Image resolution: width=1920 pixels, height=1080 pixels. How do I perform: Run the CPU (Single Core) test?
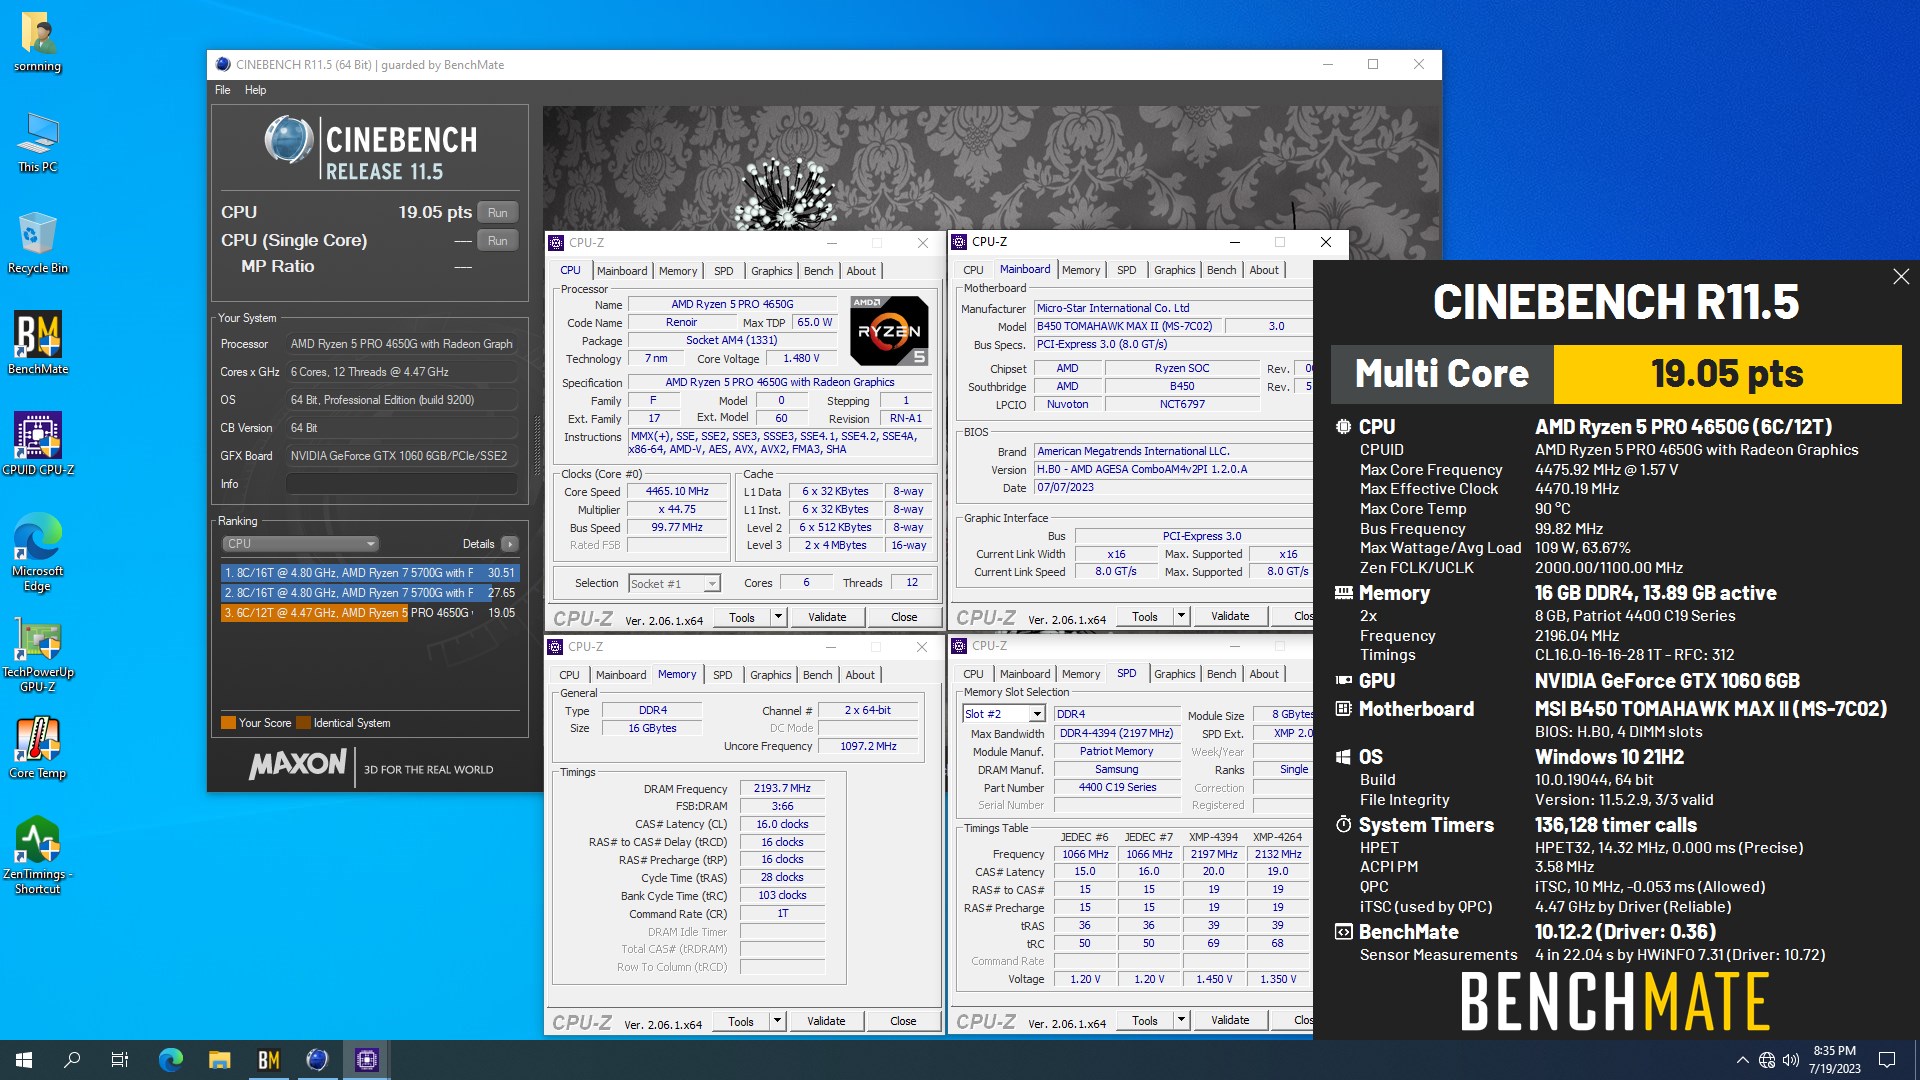[x=498, y=241]
